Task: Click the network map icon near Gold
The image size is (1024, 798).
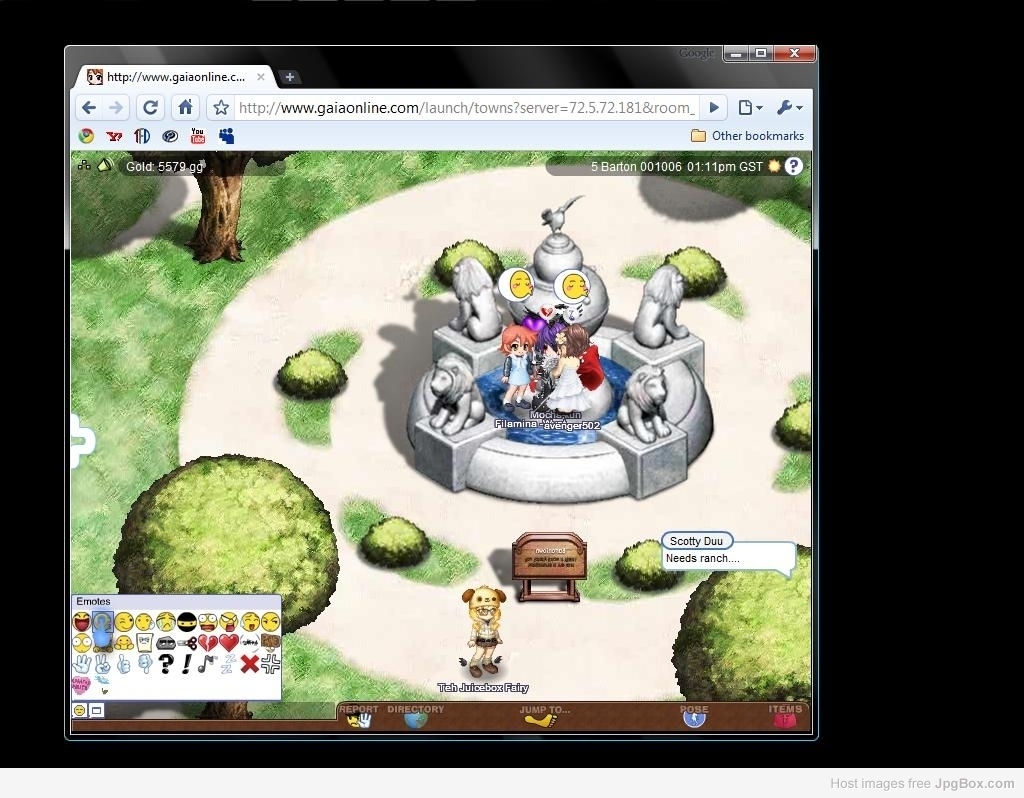Action: point(84,165)
